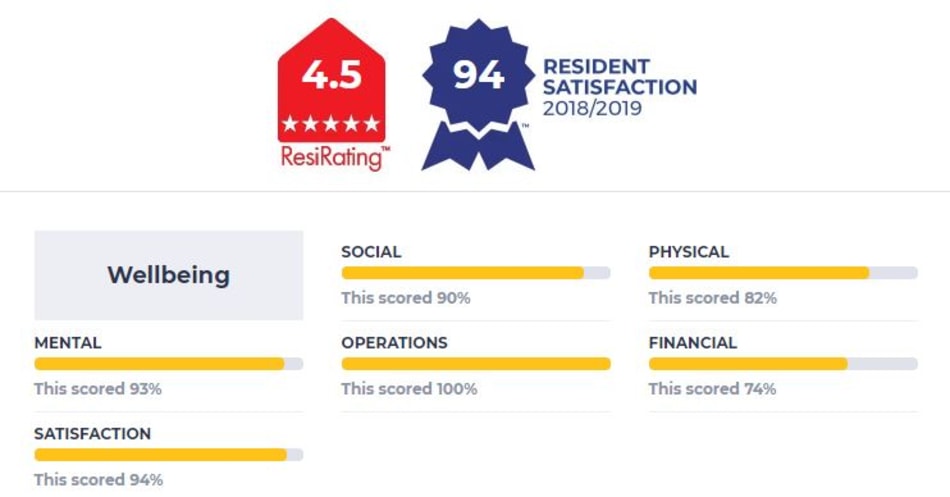Screen dimensions: 950x497
Task: Click the Financial score progress bar
Action: (x=783, y=364)
